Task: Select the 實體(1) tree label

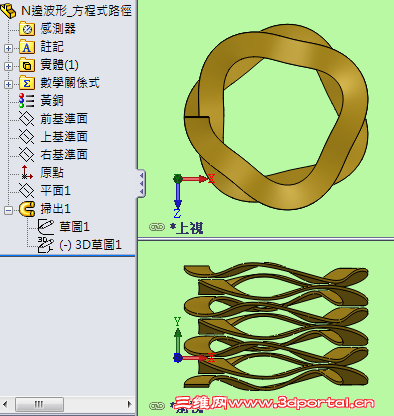Action: [59, 65]
